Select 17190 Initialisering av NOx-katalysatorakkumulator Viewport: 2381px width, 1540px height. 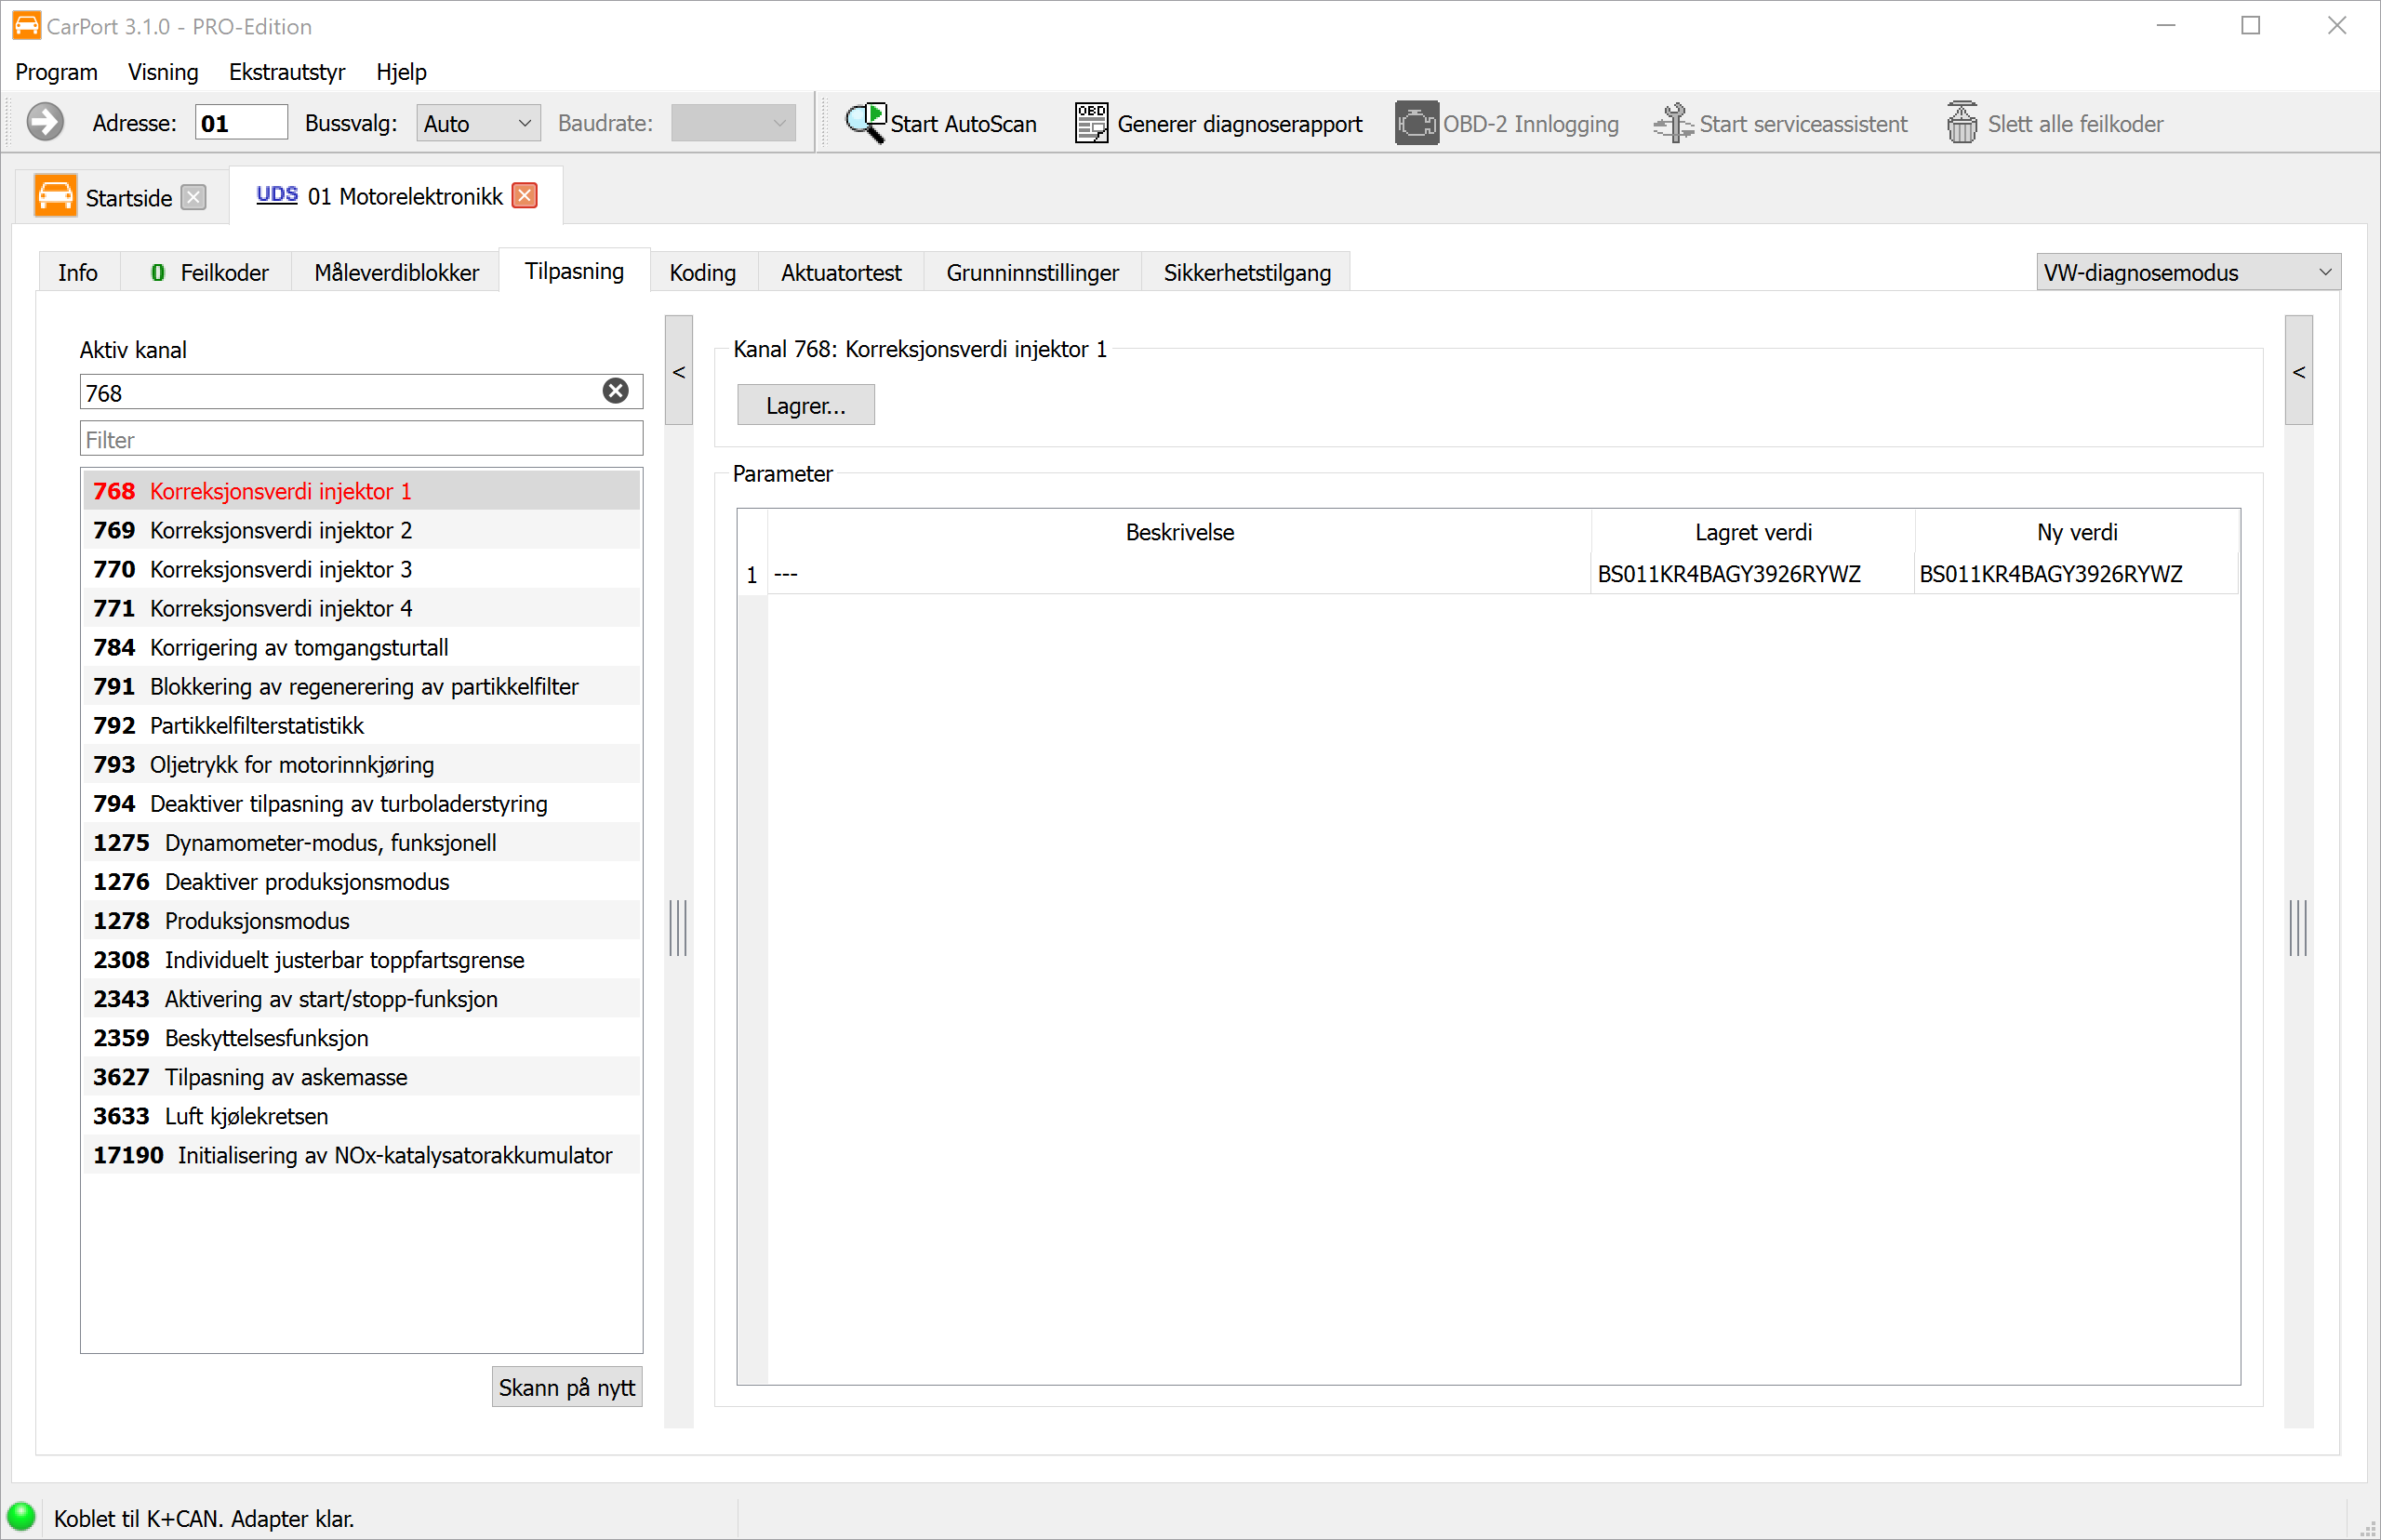[361, 1154]
